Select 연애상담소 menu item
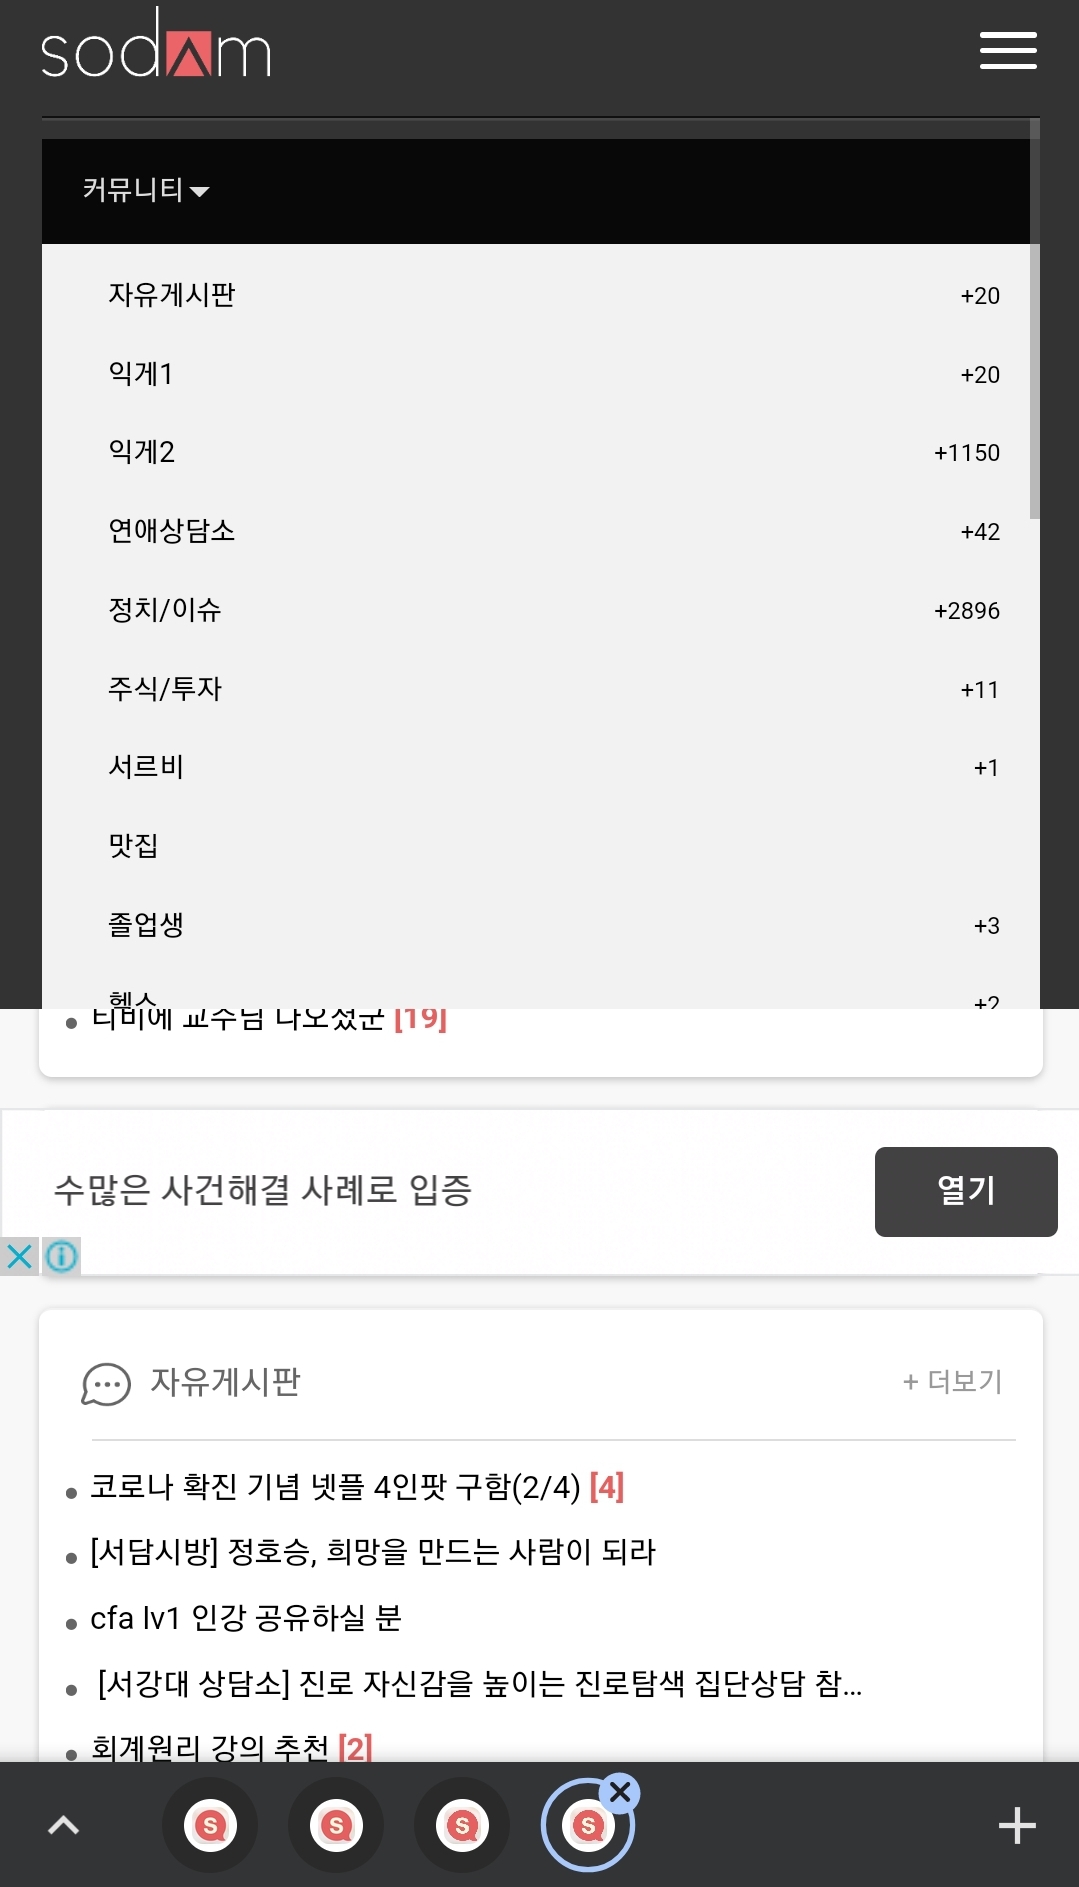Viewport: 1079px width, 1887px height. point(172,531)
